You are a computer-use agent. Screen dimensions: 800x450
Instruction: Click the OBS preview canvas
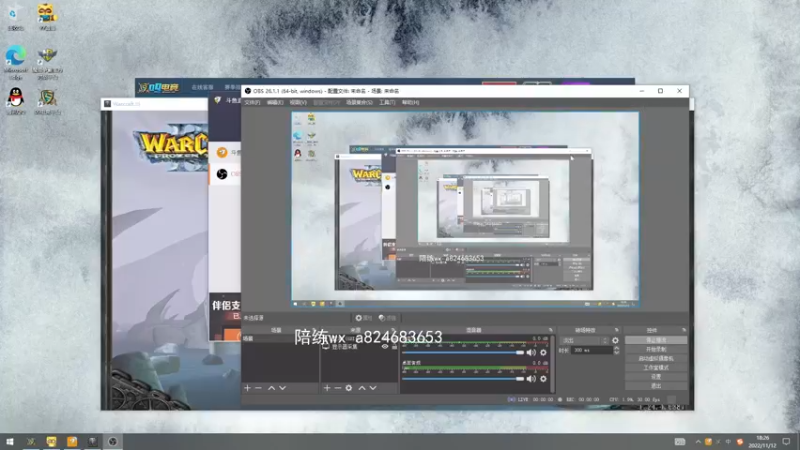pyautogui.click(x=465, y=210)
